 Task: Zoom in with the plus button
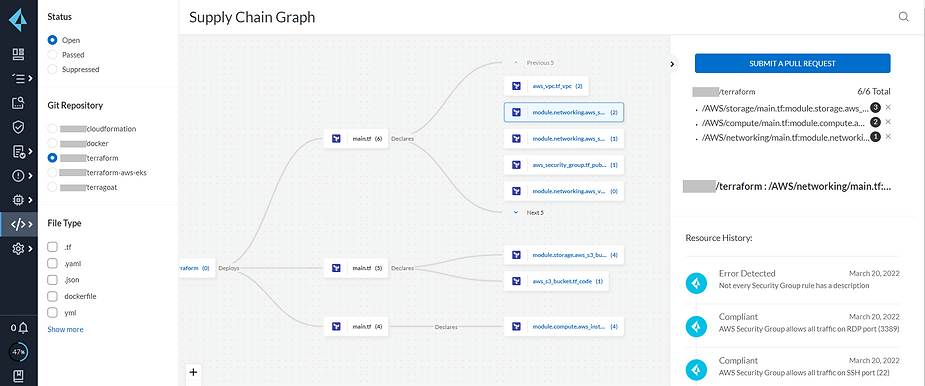[x=193, y=372]
